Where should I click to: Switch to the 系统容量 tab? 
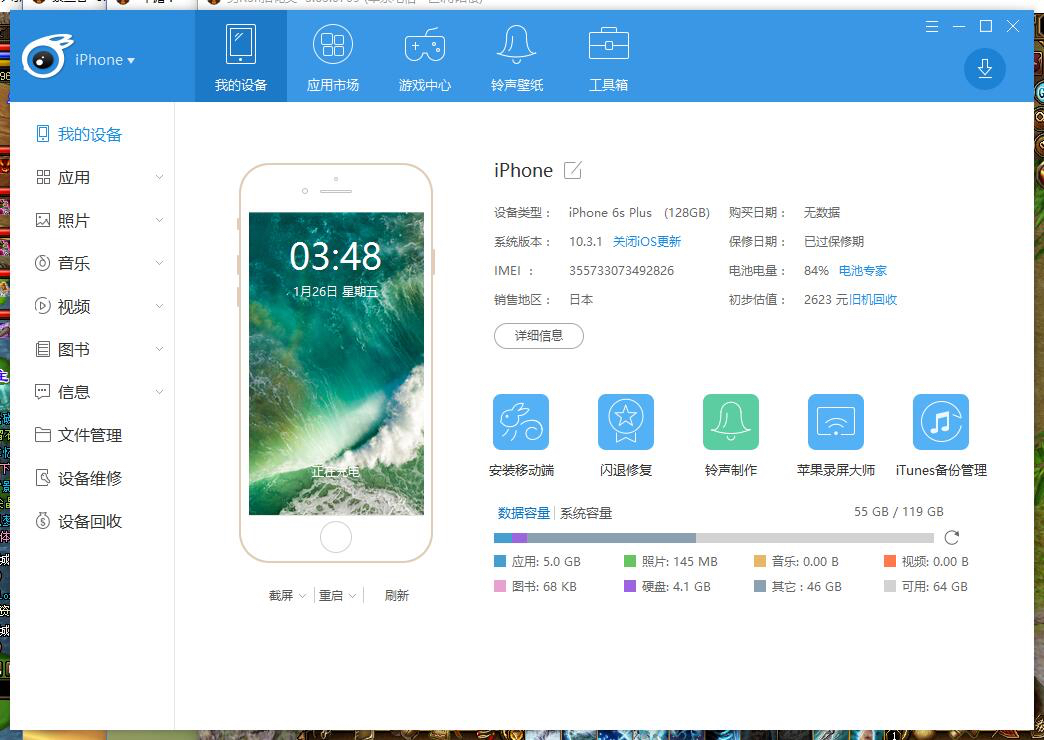(586, 513)
